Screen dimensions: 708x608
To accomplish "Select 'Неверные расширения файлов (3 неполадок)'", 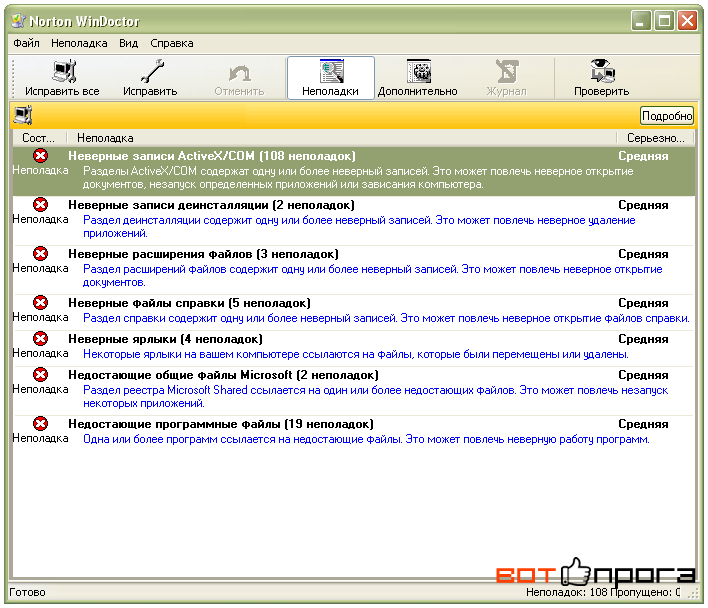I will point(203,254).
